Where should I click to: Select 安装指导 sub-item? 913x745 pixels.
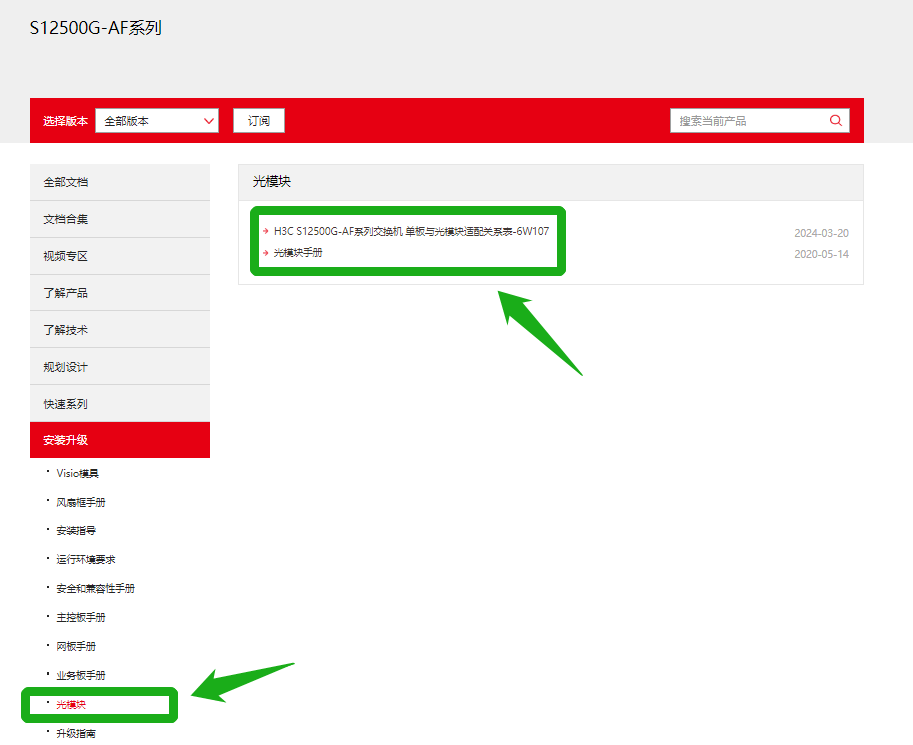coord(76,531)
